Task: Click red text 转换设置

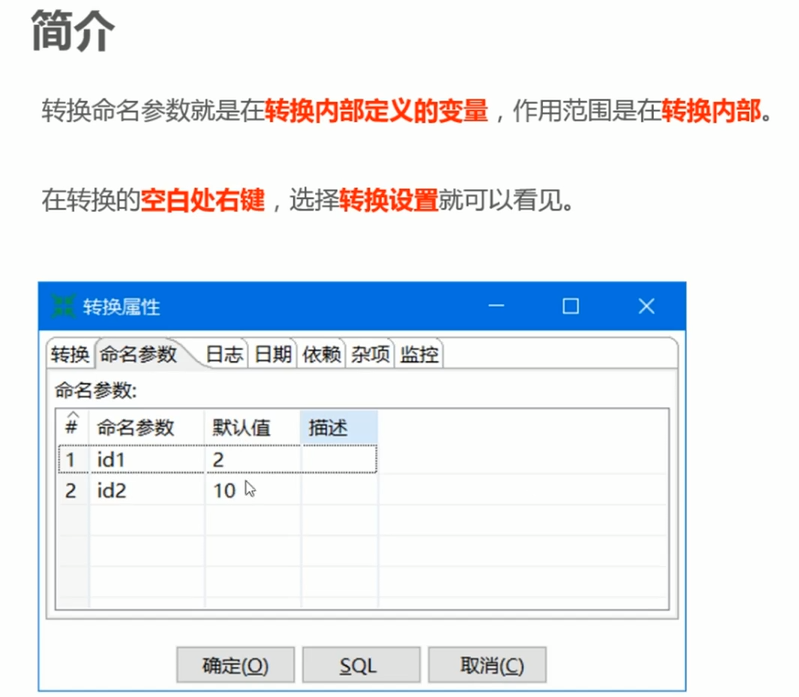Action: (389, 200)
